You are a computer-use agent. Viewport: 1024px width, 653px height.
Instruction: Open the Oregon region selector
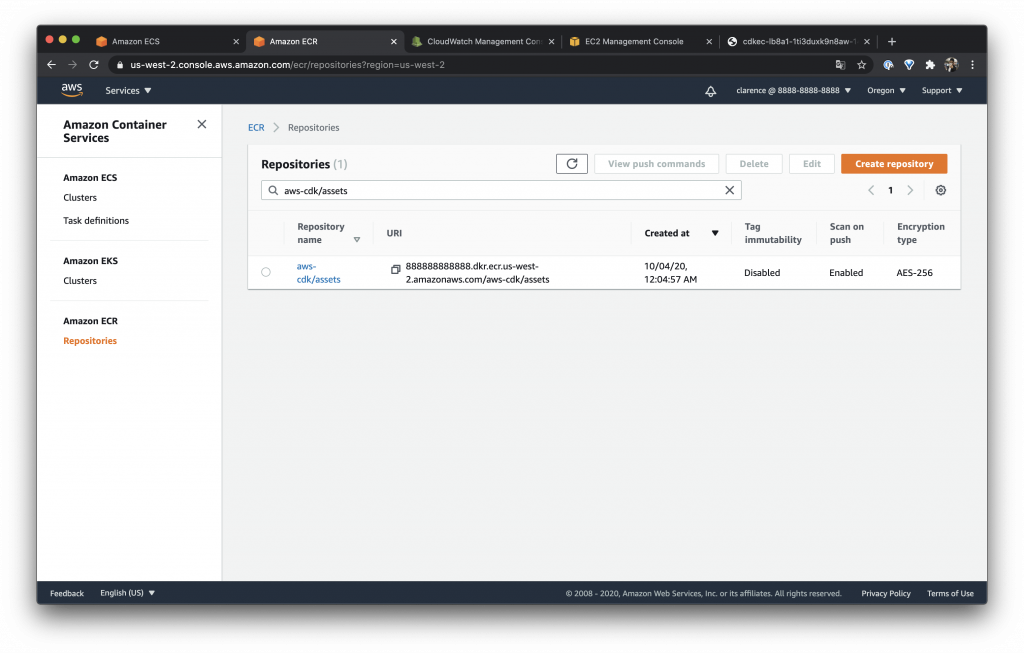coord(886,91)
